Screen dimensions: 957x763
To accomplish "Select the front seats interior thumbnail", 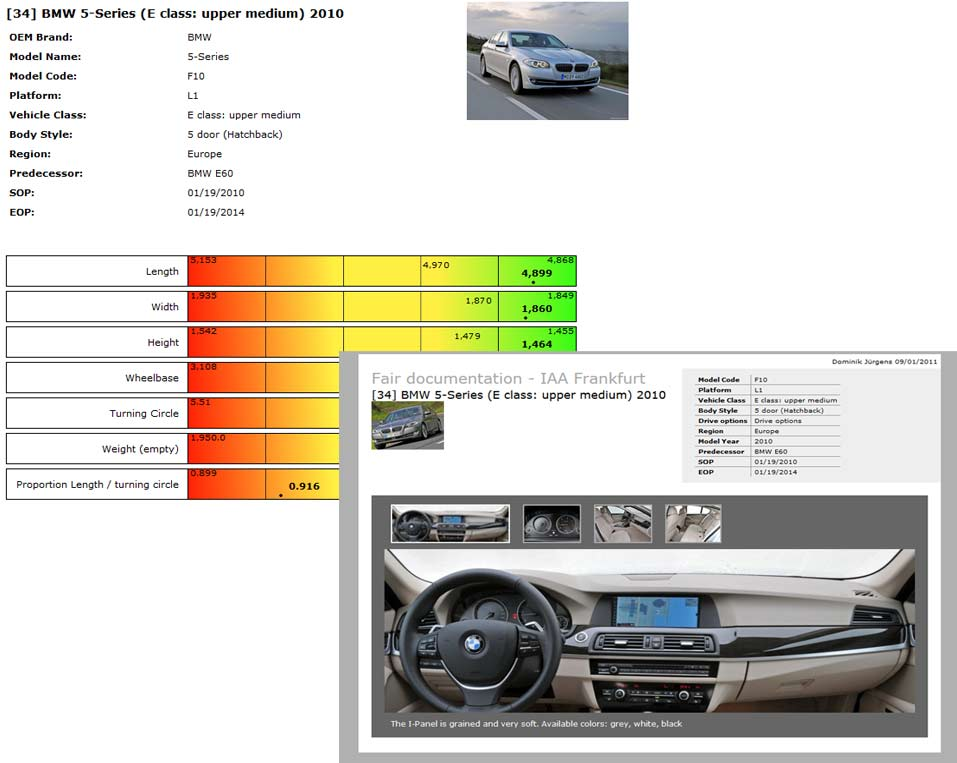I will (x=623, y=523).
